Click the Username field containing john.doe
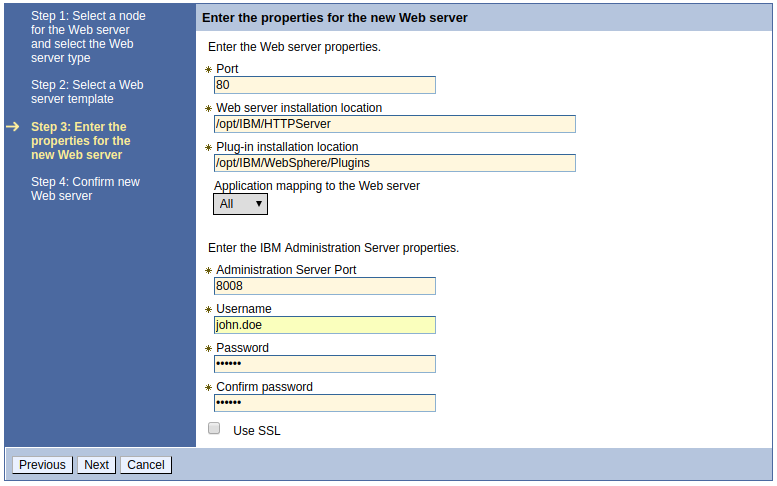The image size is (777, 486). (325, 325)
